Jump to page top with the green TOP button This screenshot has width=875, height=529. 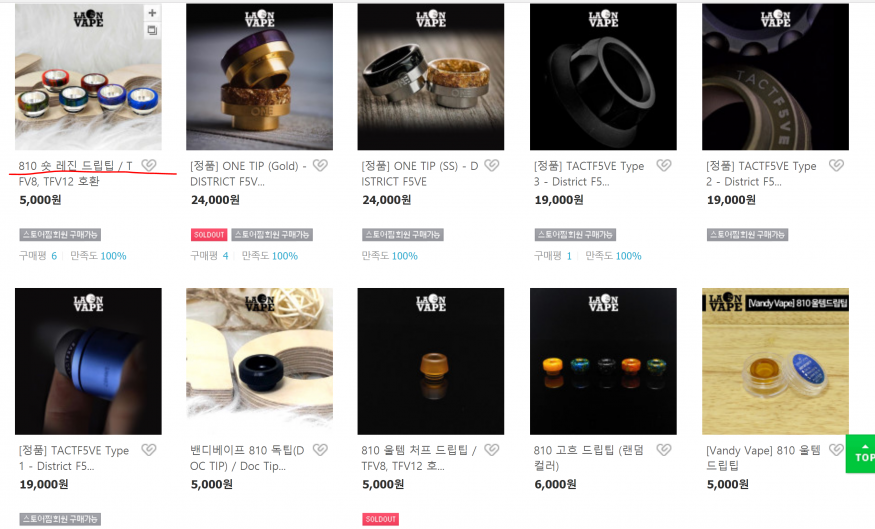[860, 454]
